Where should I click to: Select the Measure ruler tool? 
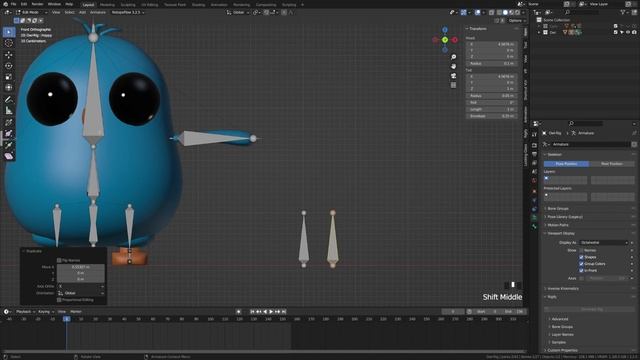coord(9,111)
